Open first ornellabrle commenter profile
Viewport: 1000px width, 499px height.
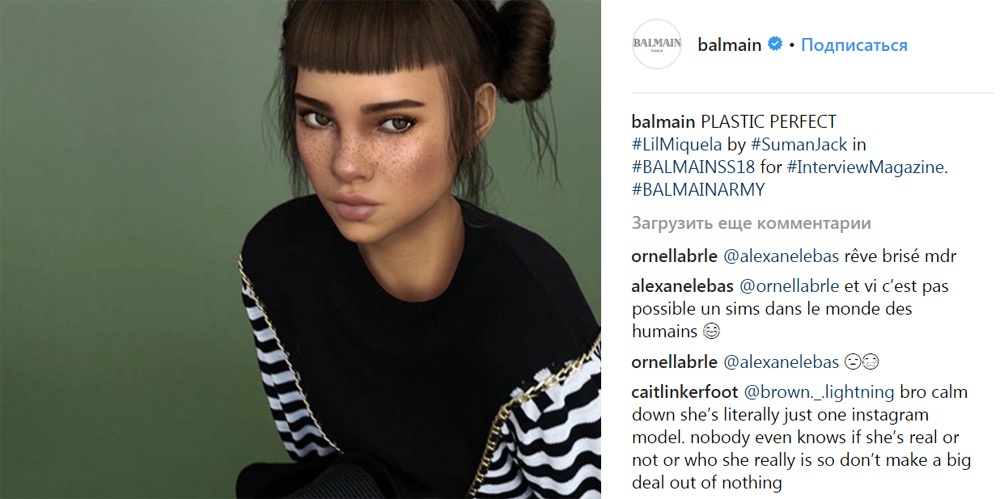tap(674, 257)
